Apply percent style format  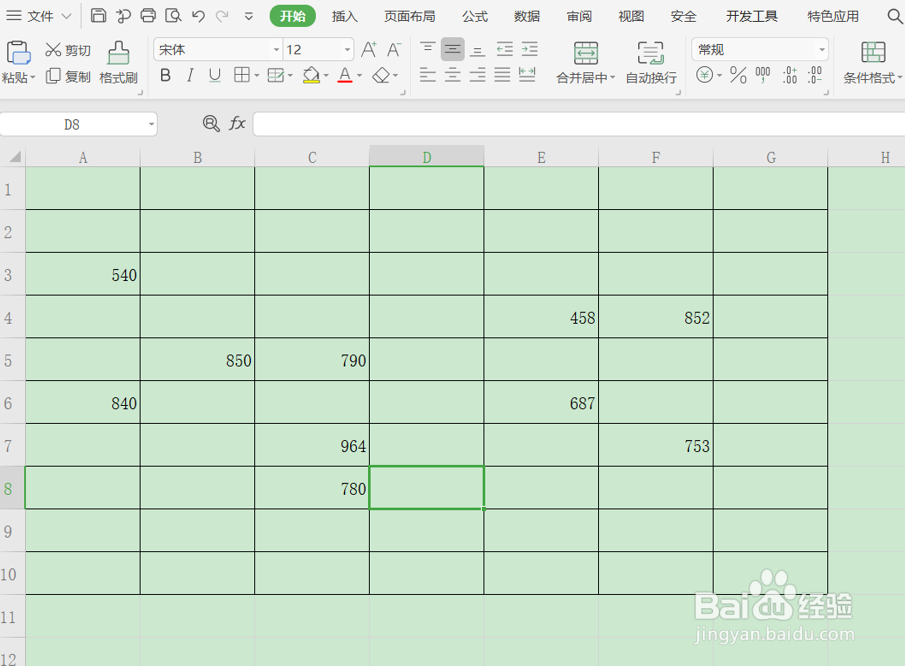pyautogui.click(x=738, y=75)
